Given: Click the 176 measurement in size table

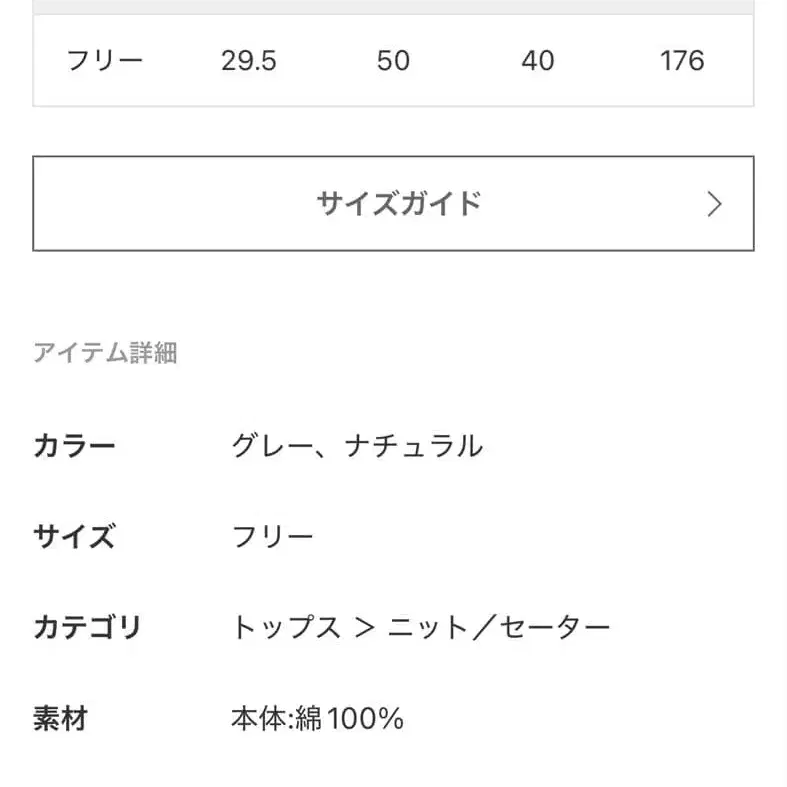Looking at the screenshot, I should click(x=682, y=60).
